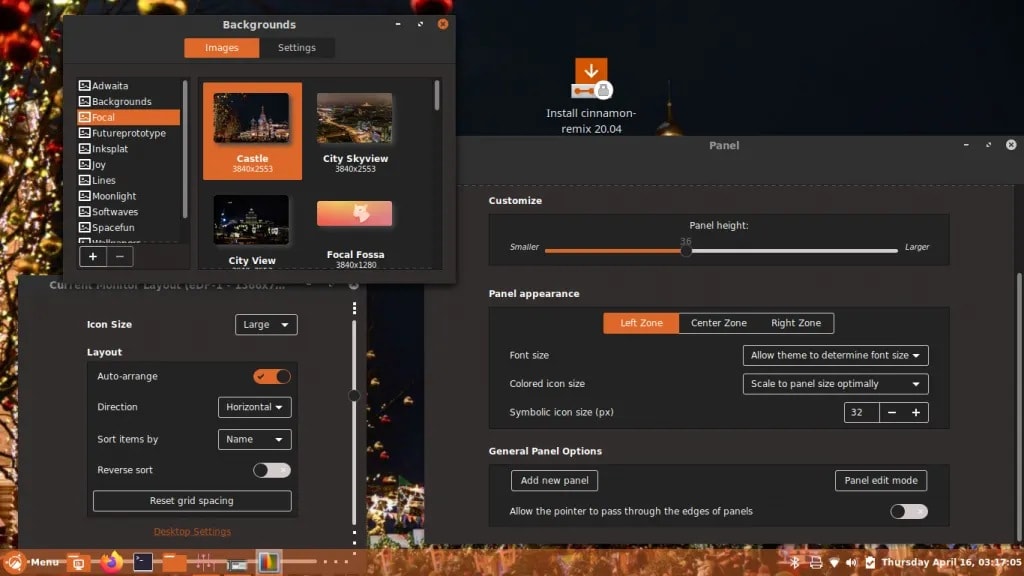The height and width of the screenshot is (576, 1024).
Task: Expand the Font size dropdown
Action: point(835,355)
